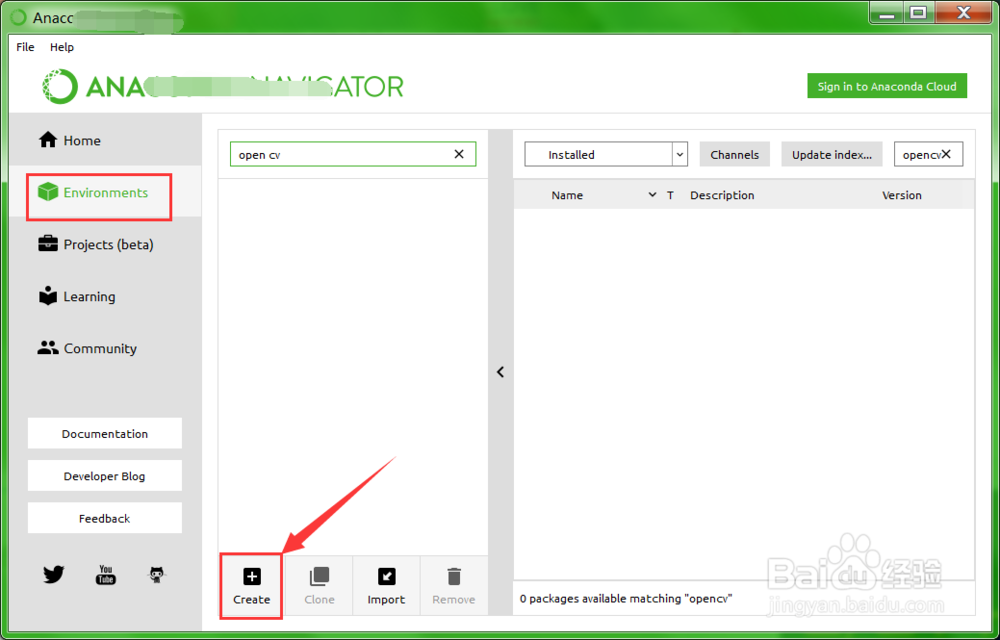
Task: Click the Import environment icon
Action: pyautogui.click(x=386, y=577)
